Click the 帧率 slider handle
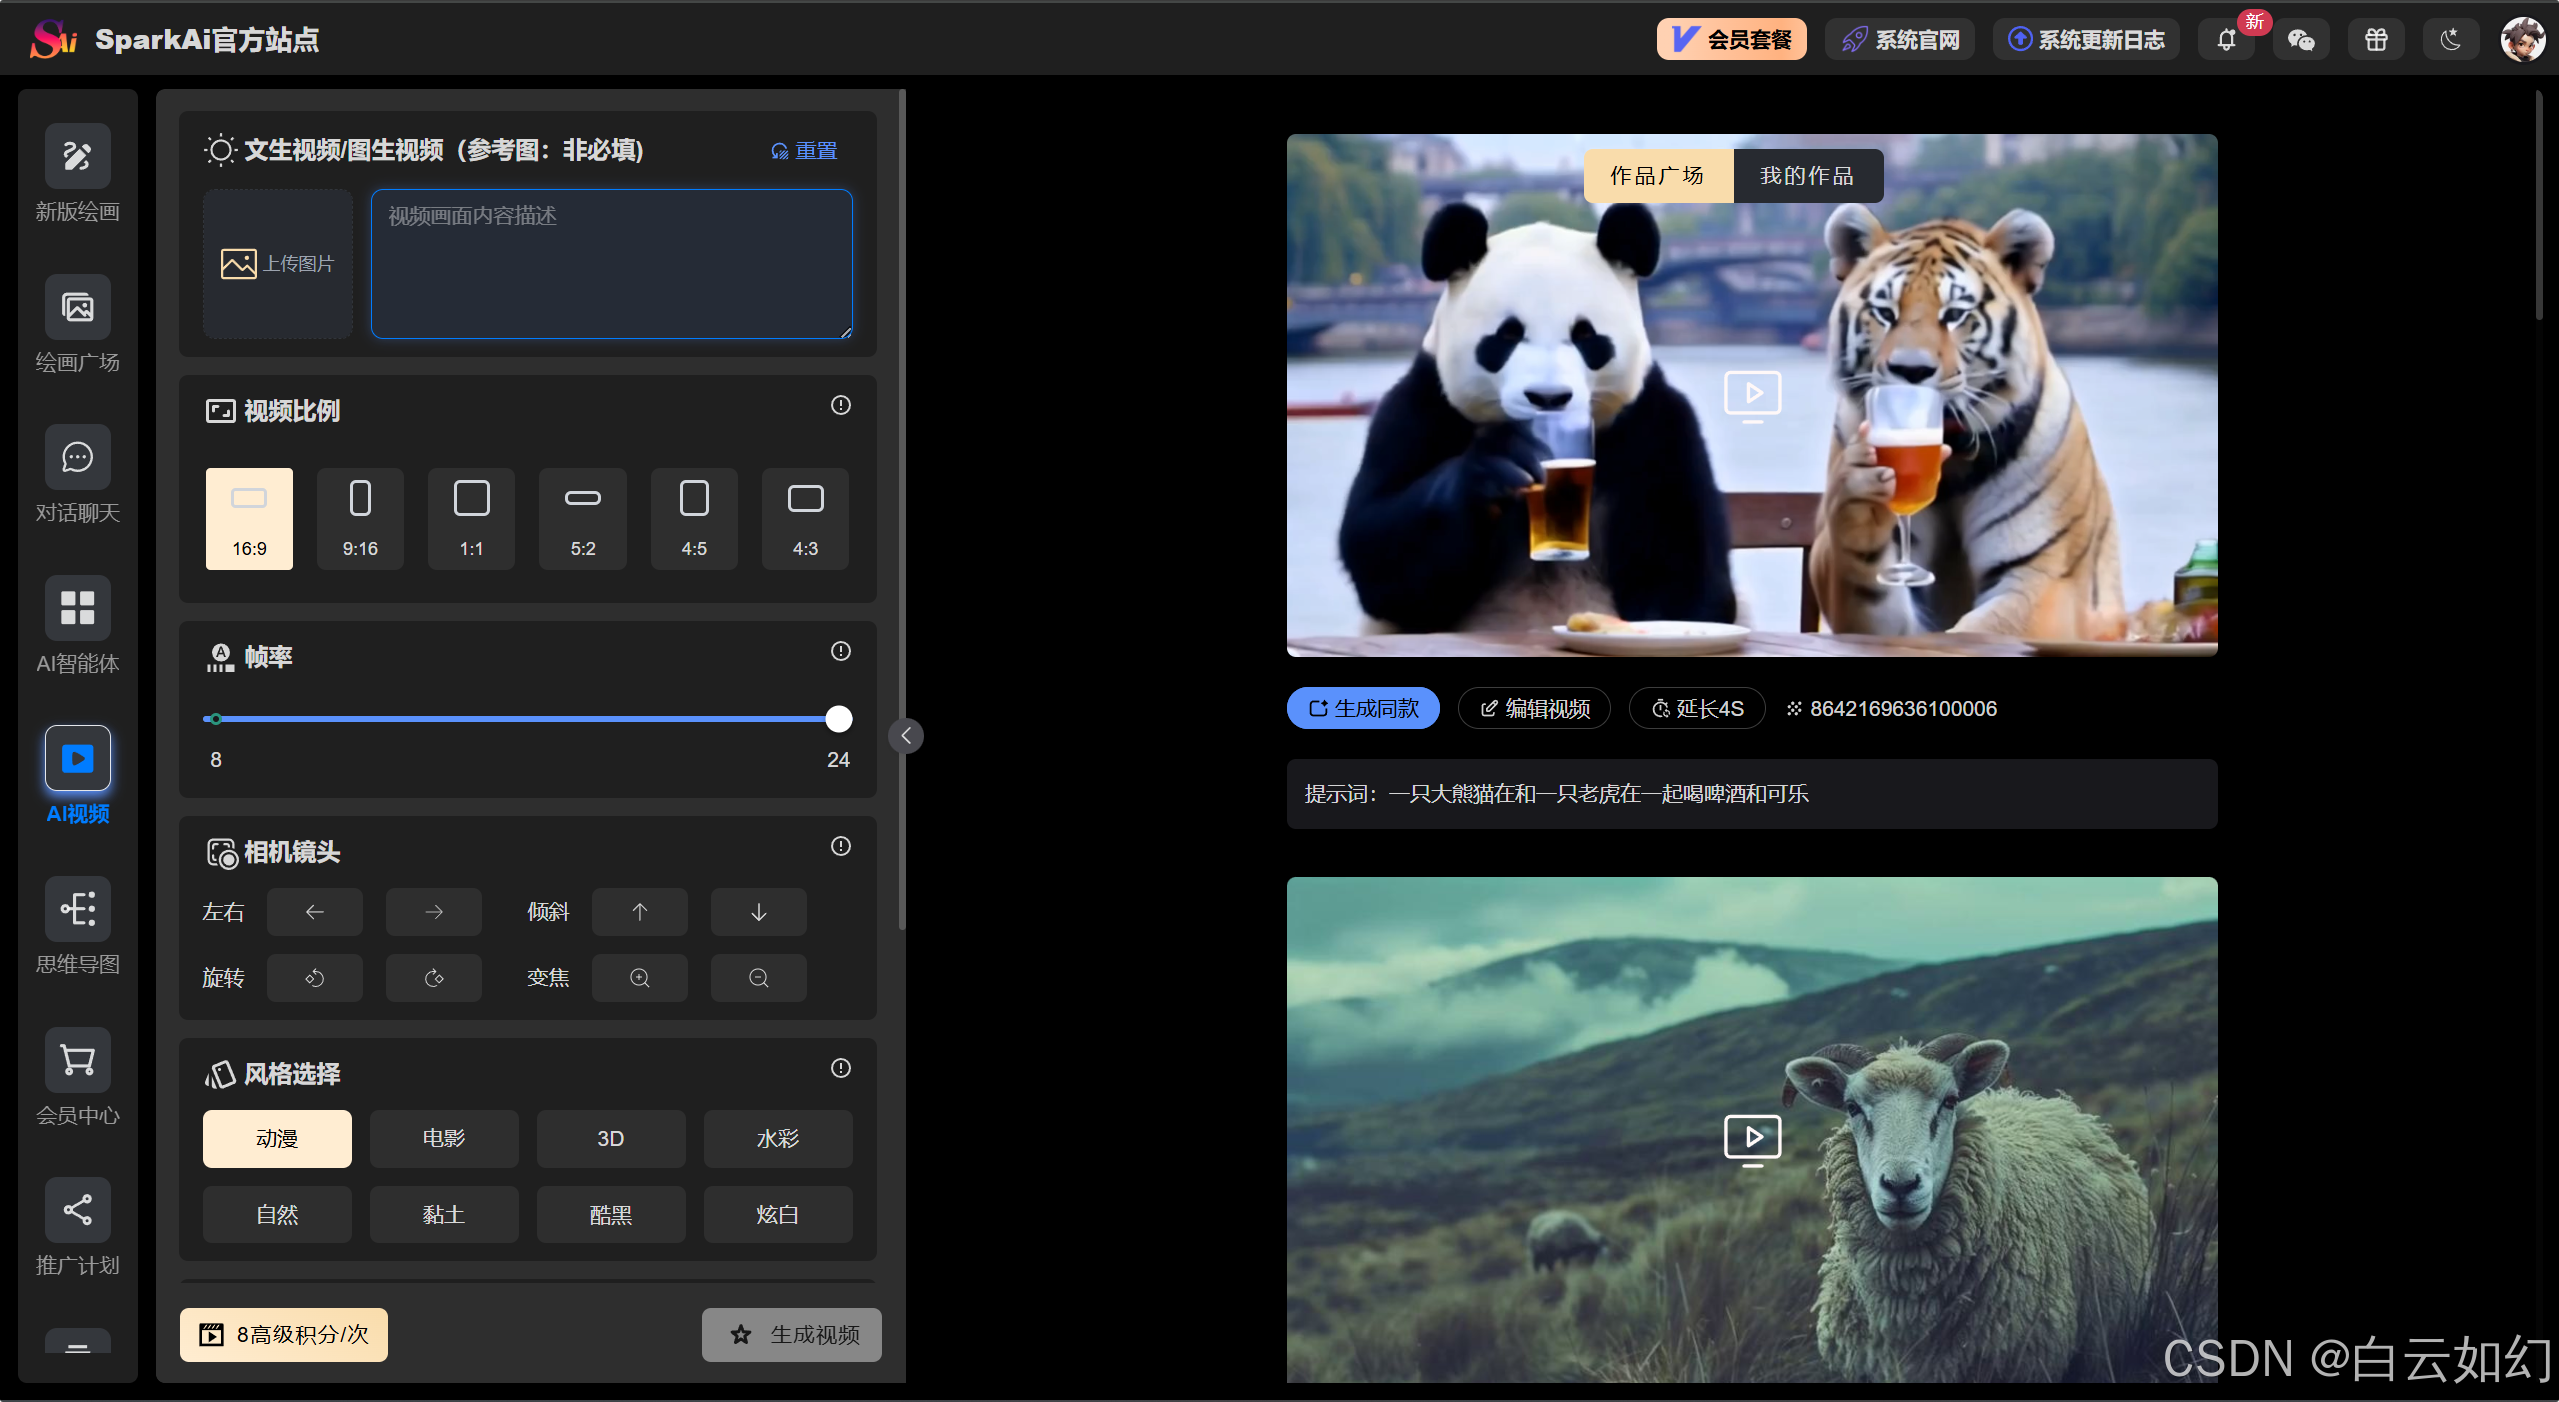The height and width of the screenshot is (1402, 2559). pyautogui.click(x=838, y=719)
